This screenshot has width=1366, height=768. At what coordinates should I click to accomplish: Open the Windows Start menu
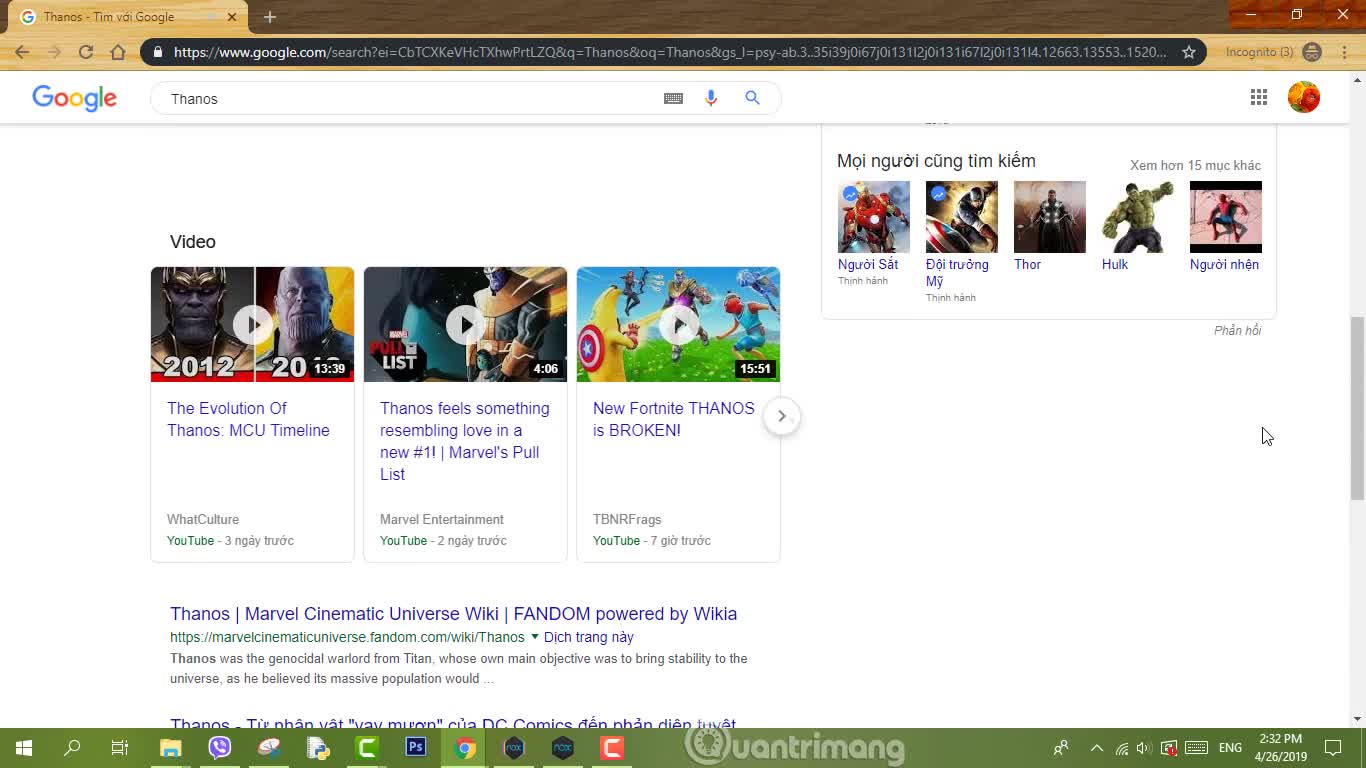[x=24, y=748]
